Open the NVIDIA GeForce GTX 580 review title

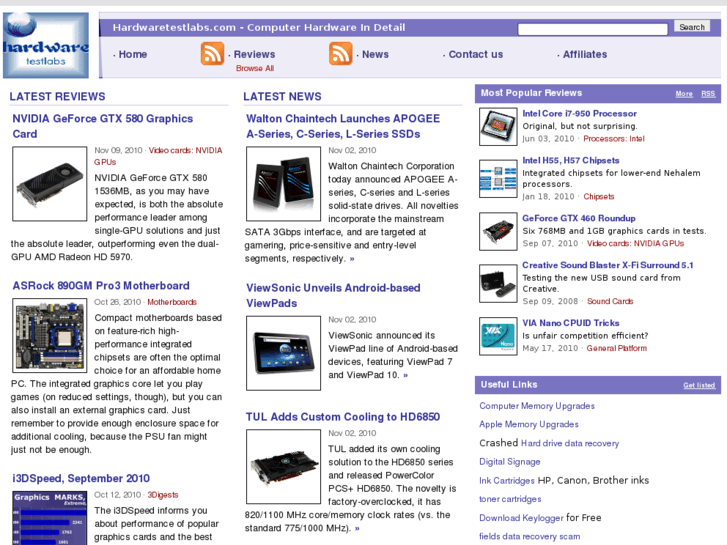(x=102, y=126)
